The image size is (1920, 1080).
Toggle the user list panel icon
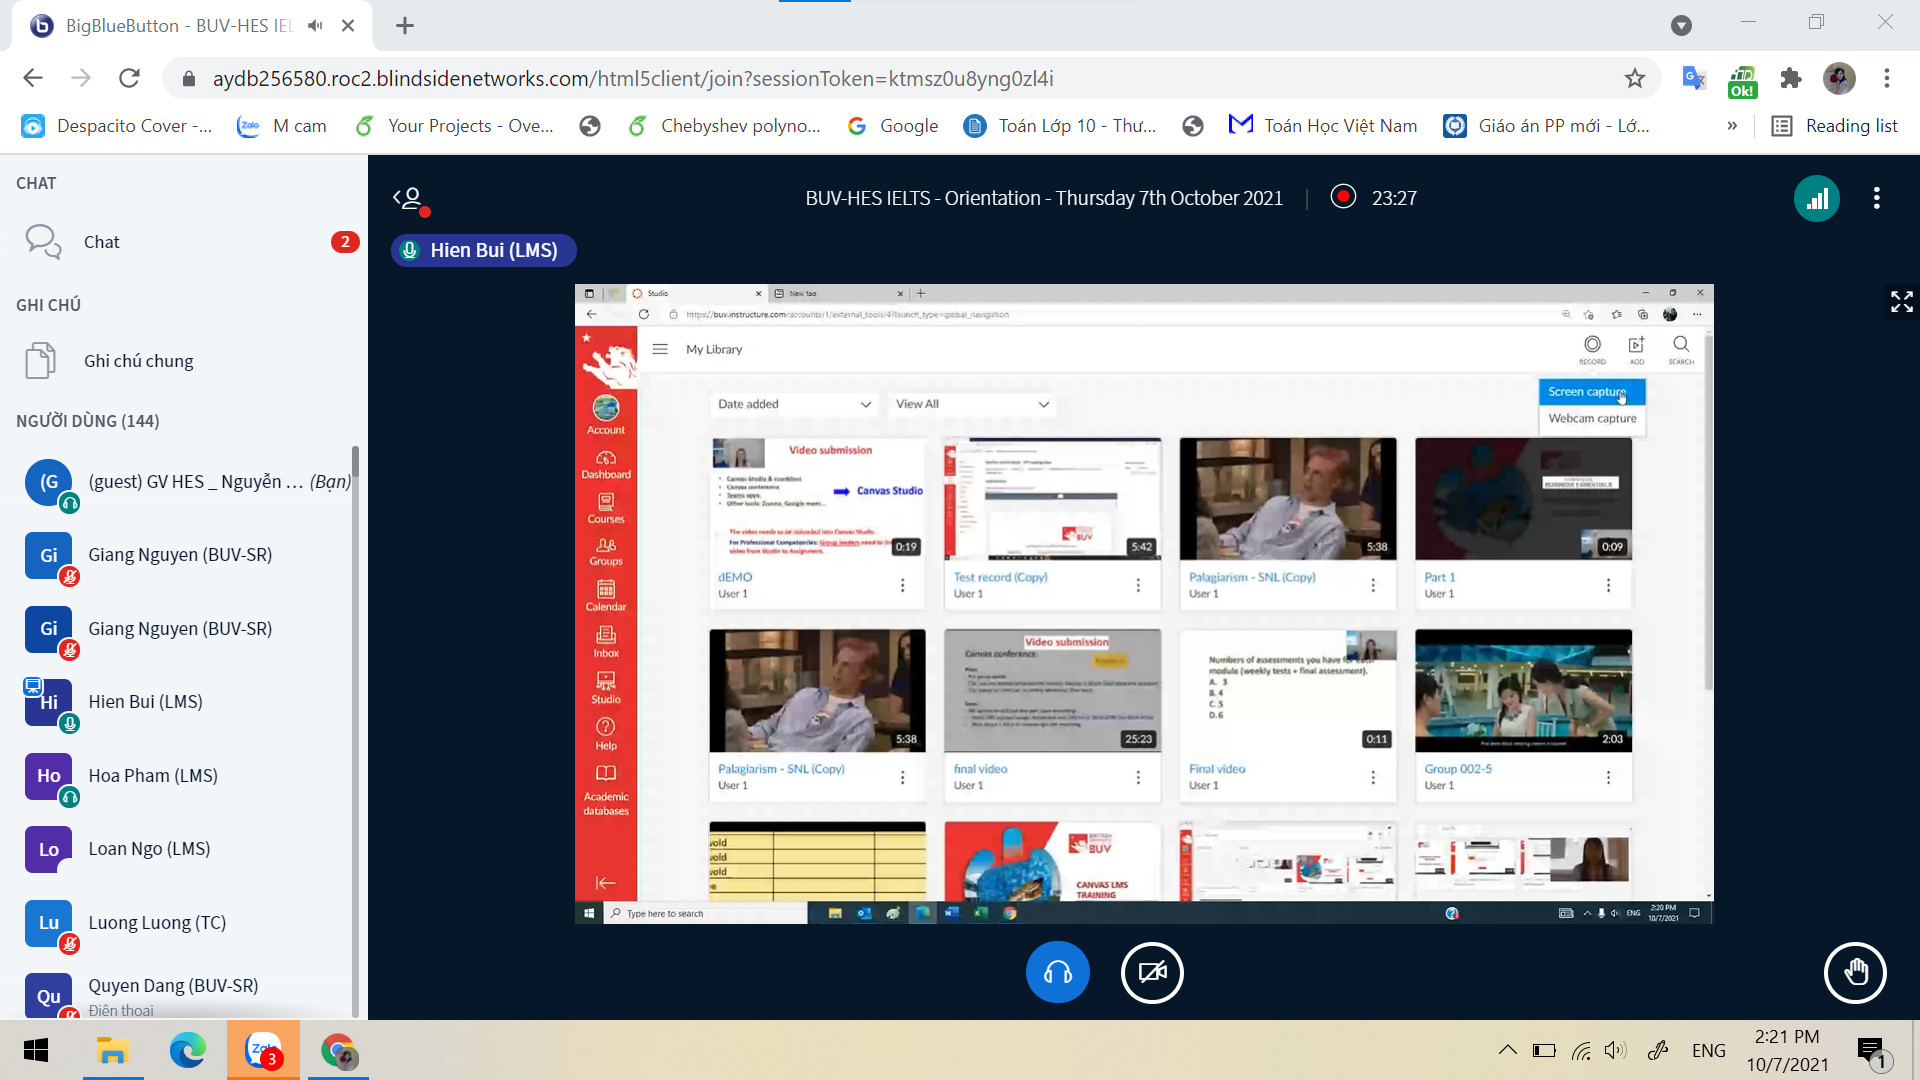[410, 199]
